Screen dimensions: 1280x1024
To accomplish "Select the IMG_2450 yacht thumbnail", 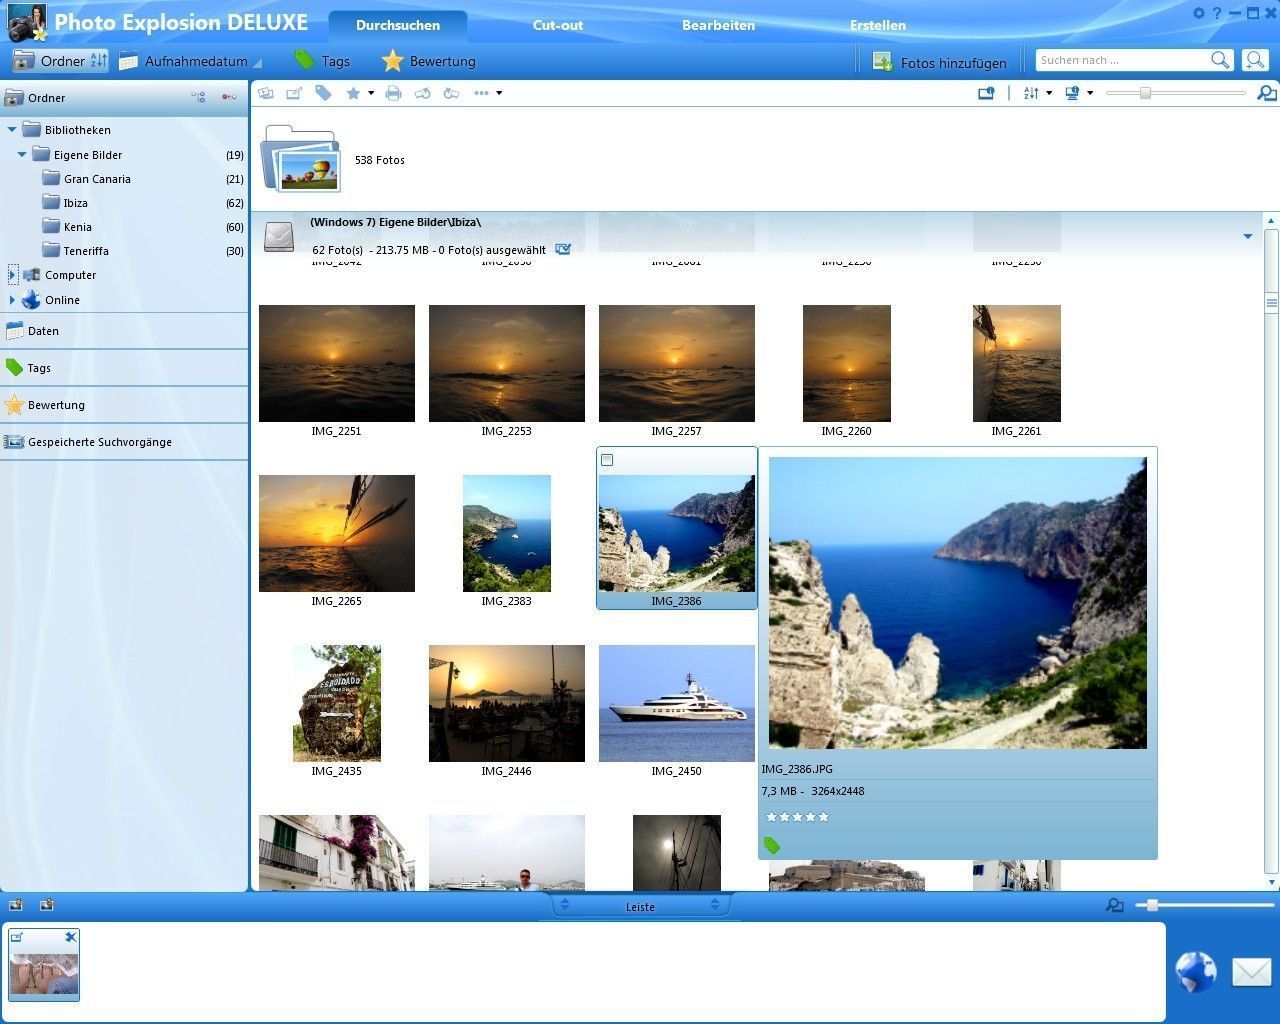I will click(676, 703).
